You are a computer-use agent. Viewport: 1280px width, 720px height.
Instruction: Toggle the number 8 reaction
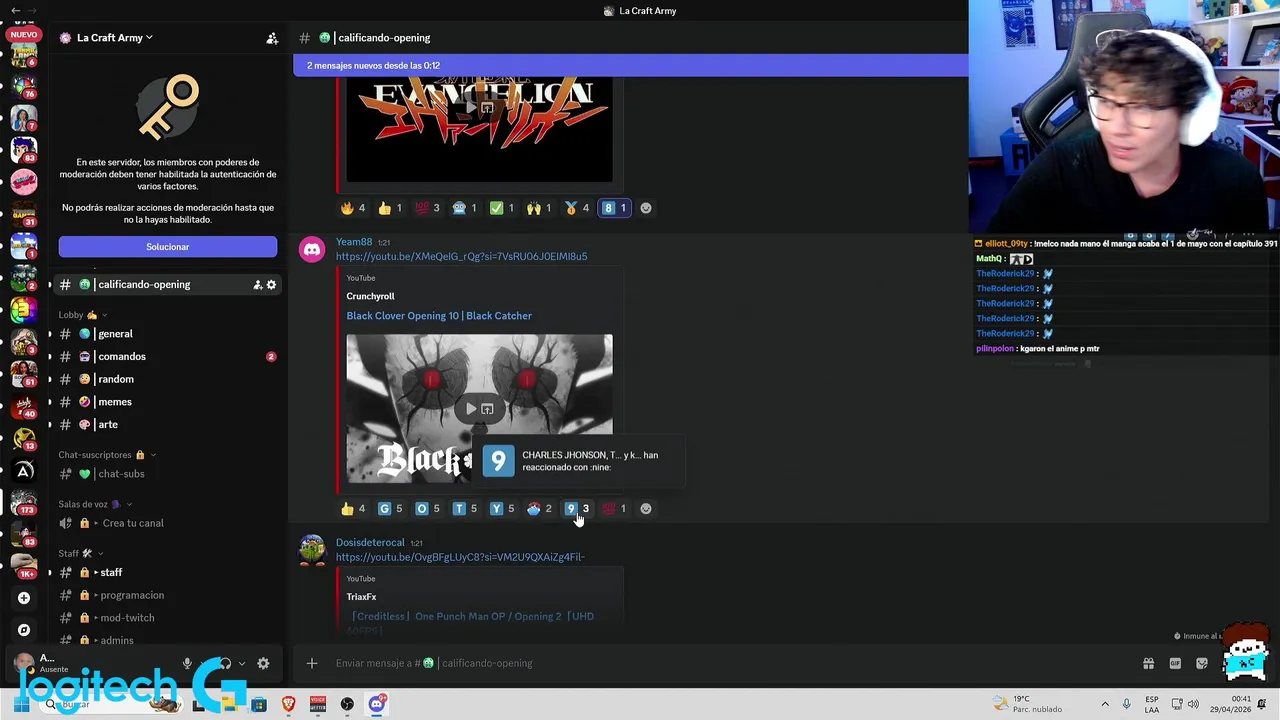[x=614, y=208]
